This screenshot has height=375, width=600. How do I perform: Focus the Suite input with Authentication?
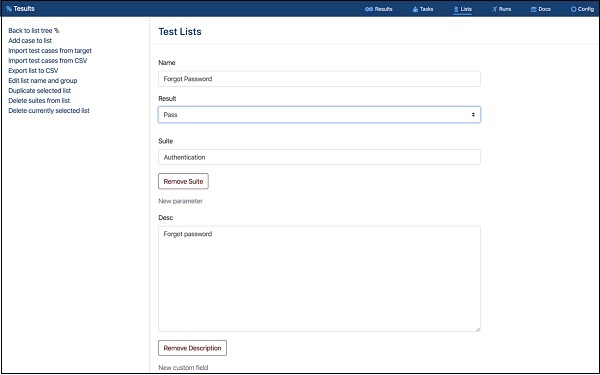pyautogui.click(x=319, y=157)
